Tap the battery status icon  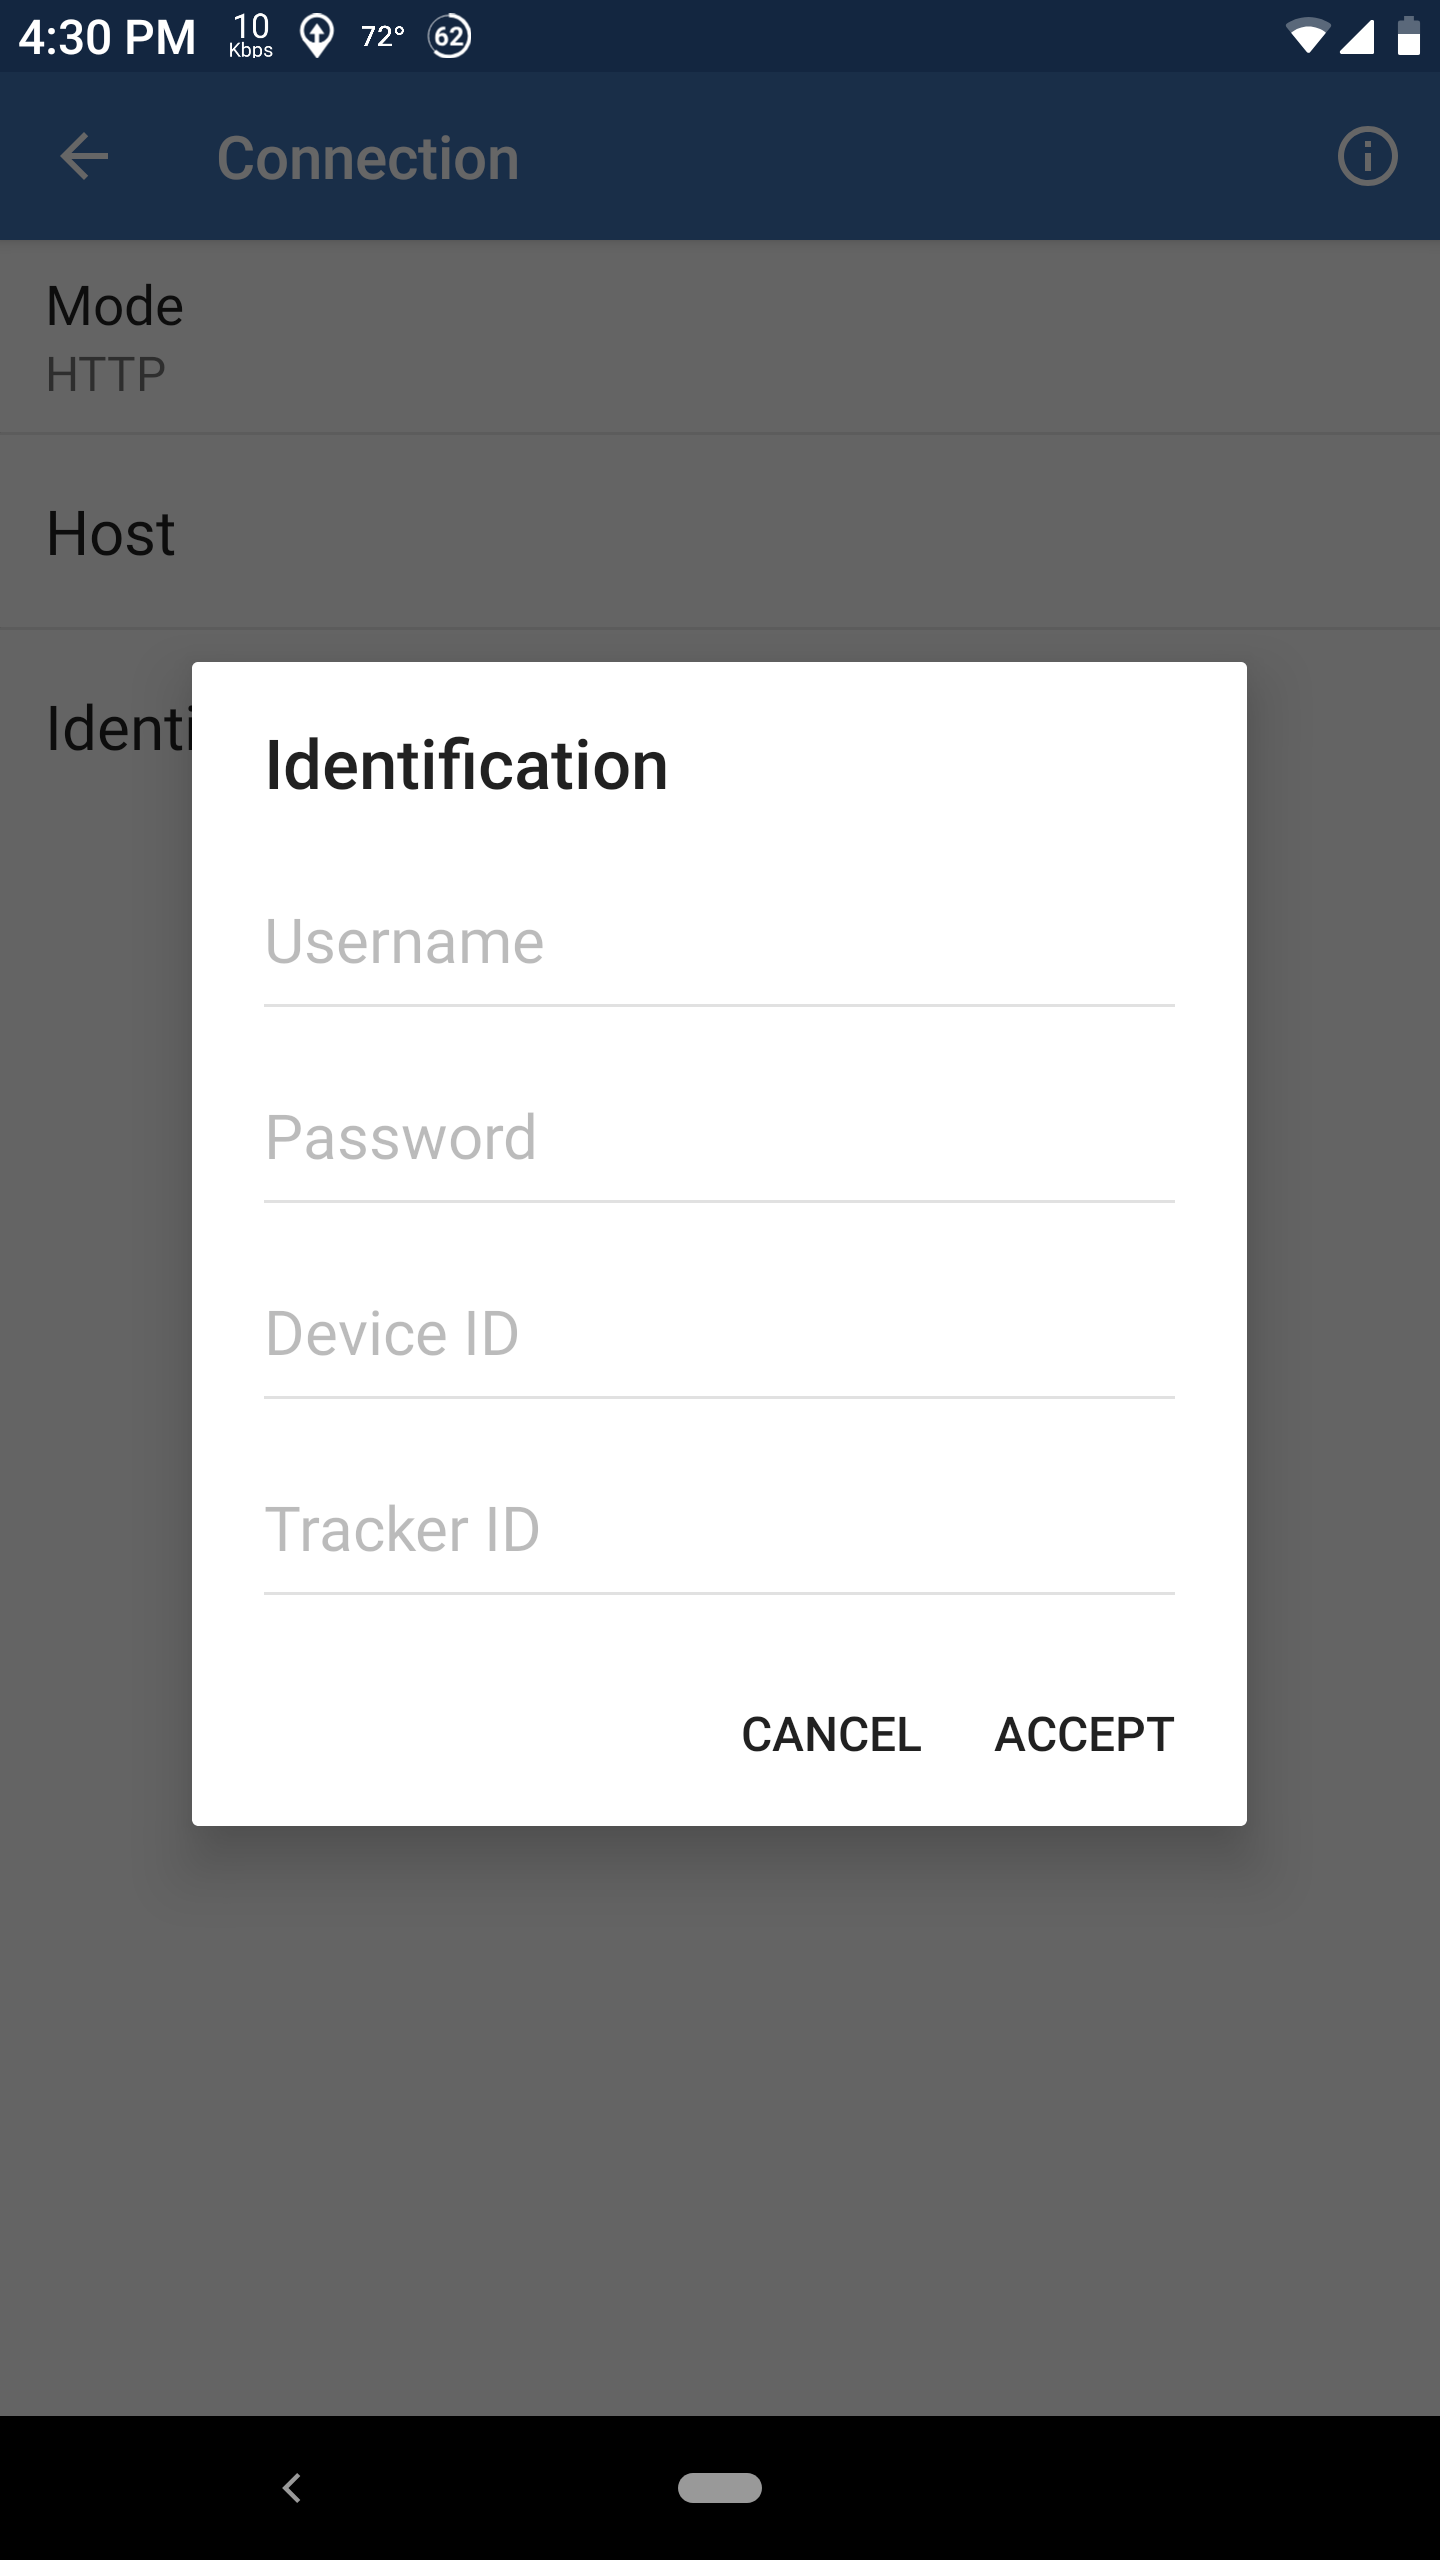[x=1409, y=36]
